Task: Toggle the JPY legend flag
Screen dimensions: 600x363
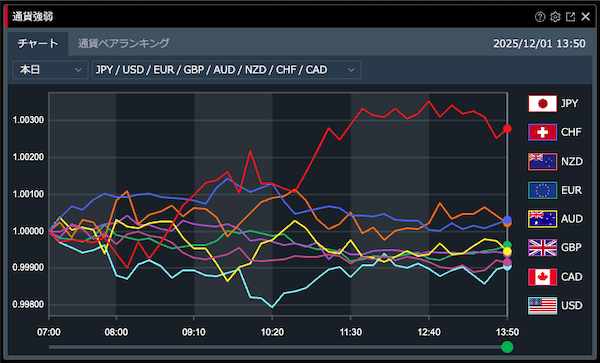Action: 543,104
